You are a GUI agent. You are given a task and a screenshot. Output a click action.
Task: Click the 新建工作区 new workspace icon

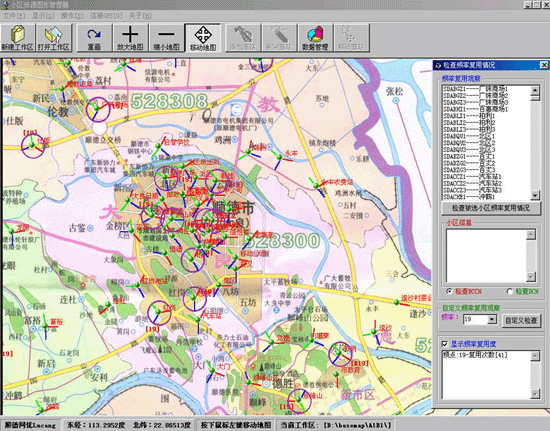(x=18, y=38)
